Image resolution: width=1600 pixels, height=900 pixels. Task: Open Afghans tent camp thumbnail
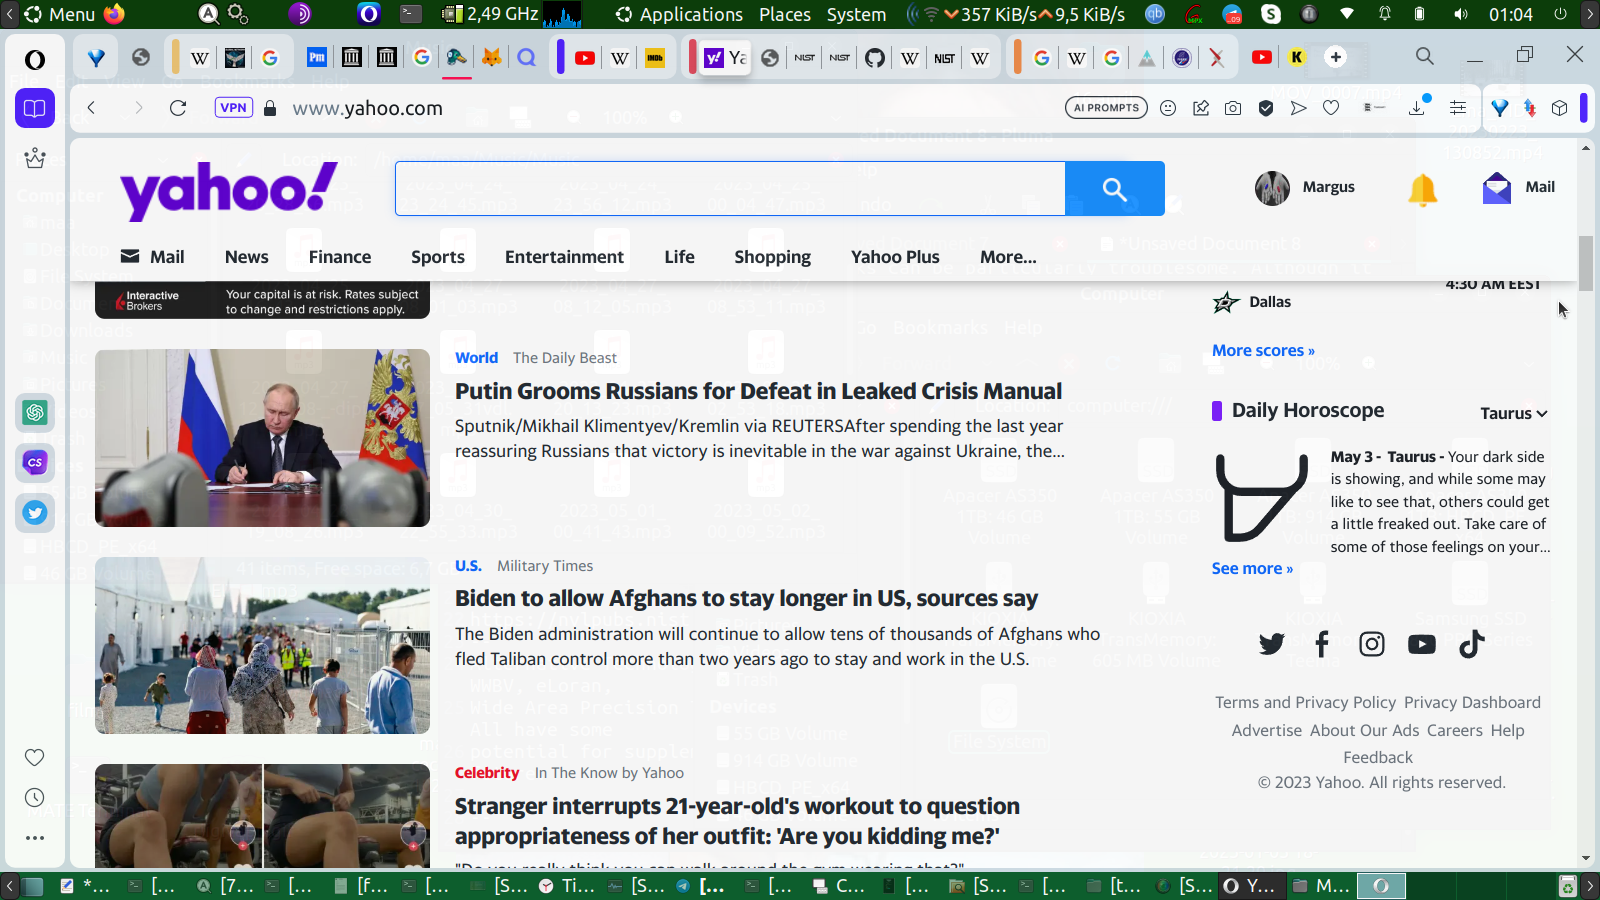tap(262, 645)
